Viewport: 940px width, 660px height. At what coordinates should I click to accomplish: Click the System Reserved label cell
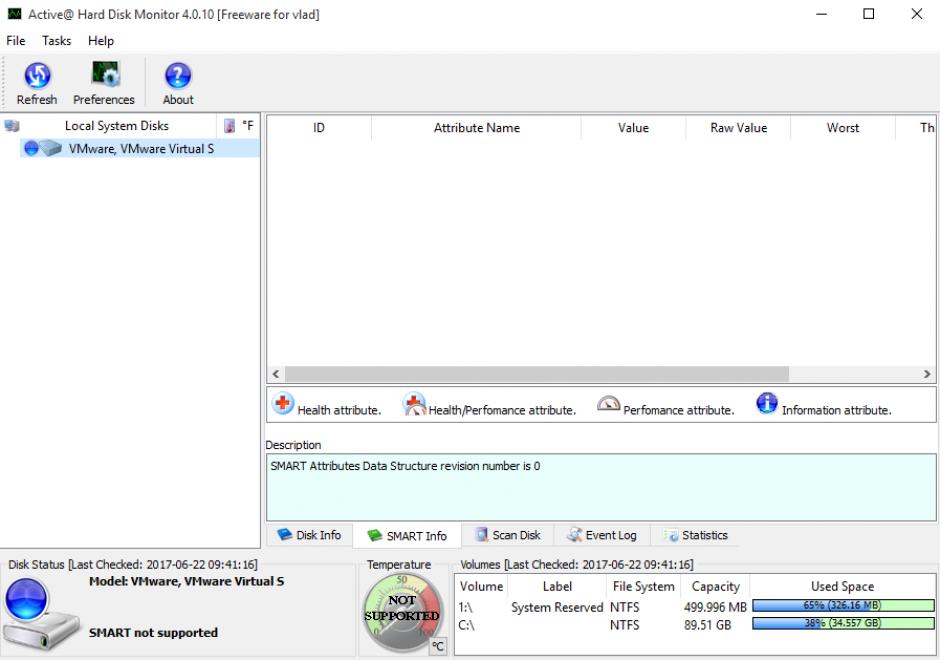pos(557,607)
